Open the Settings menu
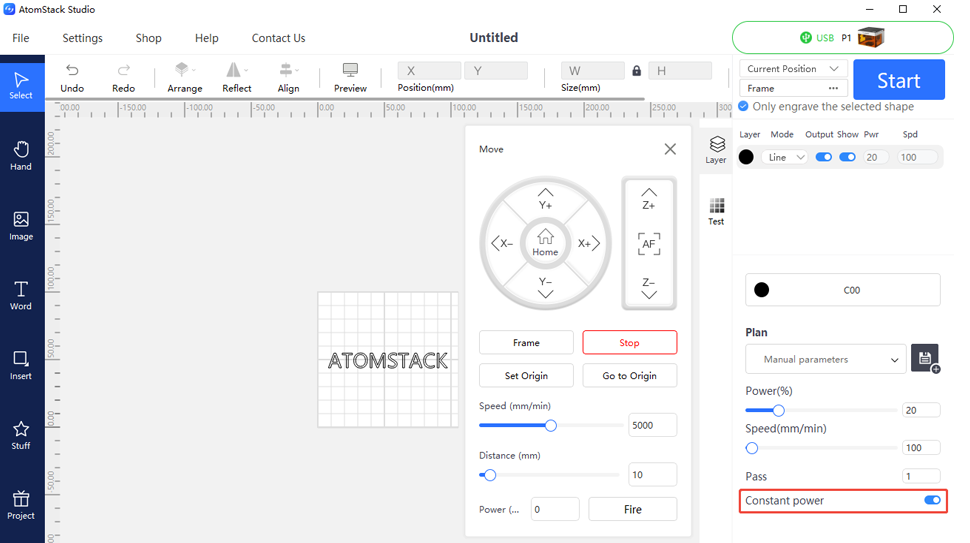This screenshot has height=543, width=970. tap(82, 38)
